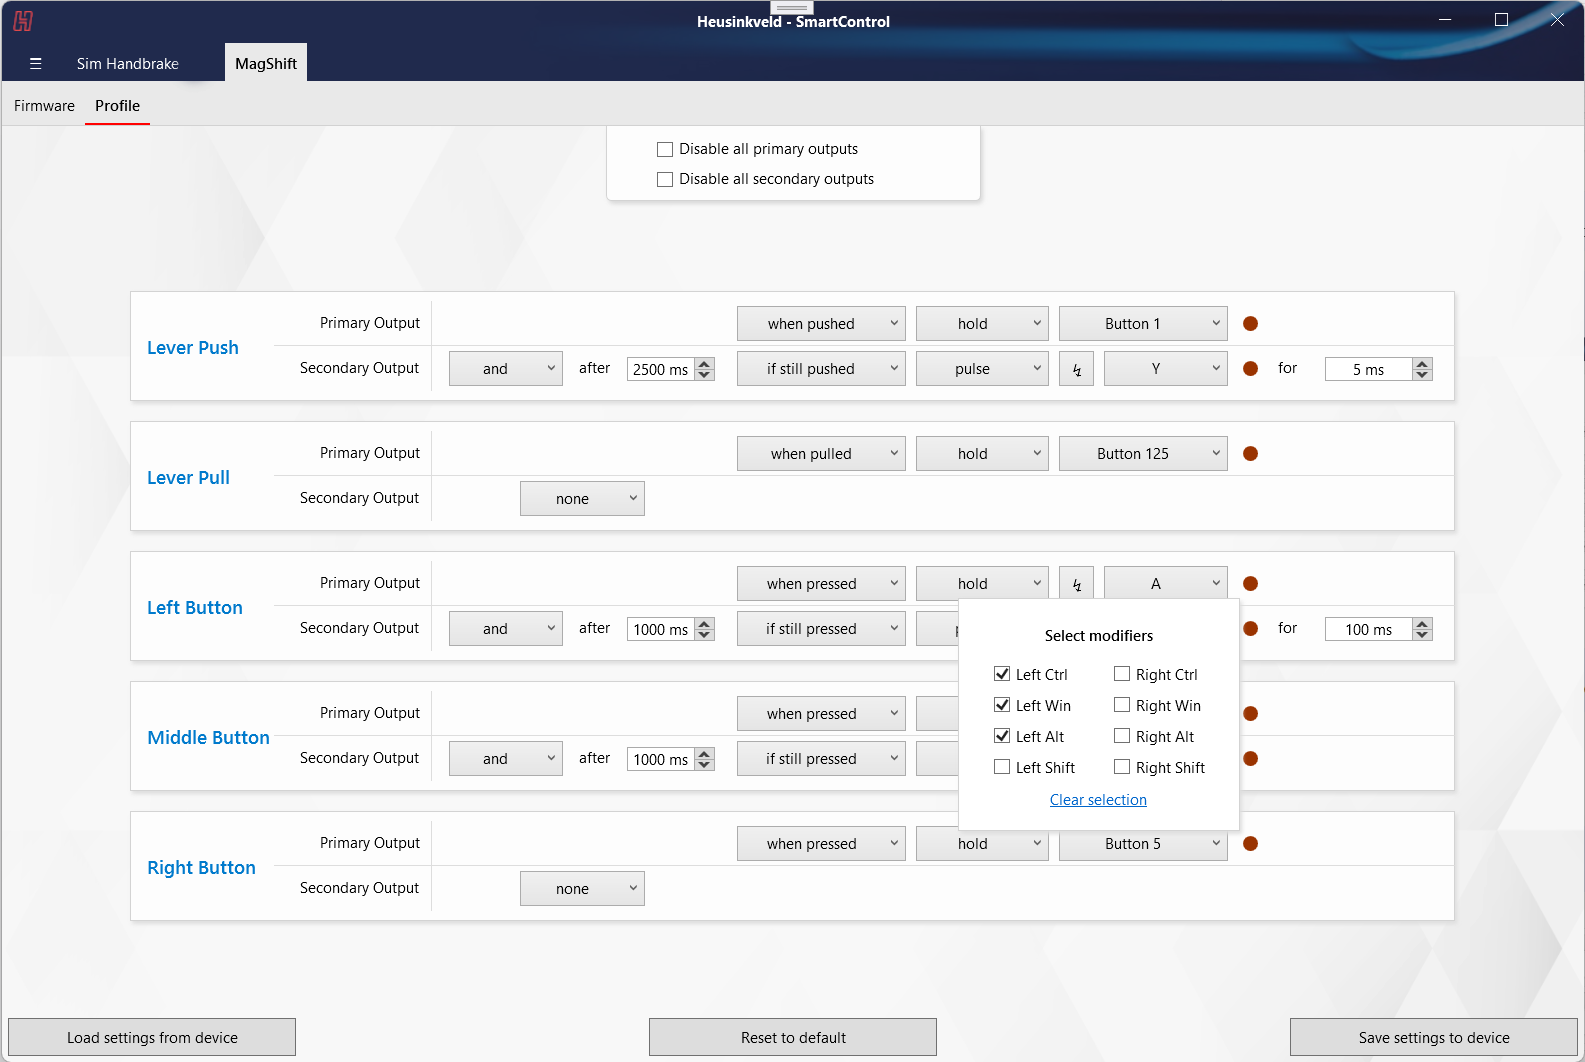Image resolution: width=1585 pixels, height=1062 pixels.
Task: Open Middle Button 'if still pressed' dropdown
Action: [x=821, y=759]
